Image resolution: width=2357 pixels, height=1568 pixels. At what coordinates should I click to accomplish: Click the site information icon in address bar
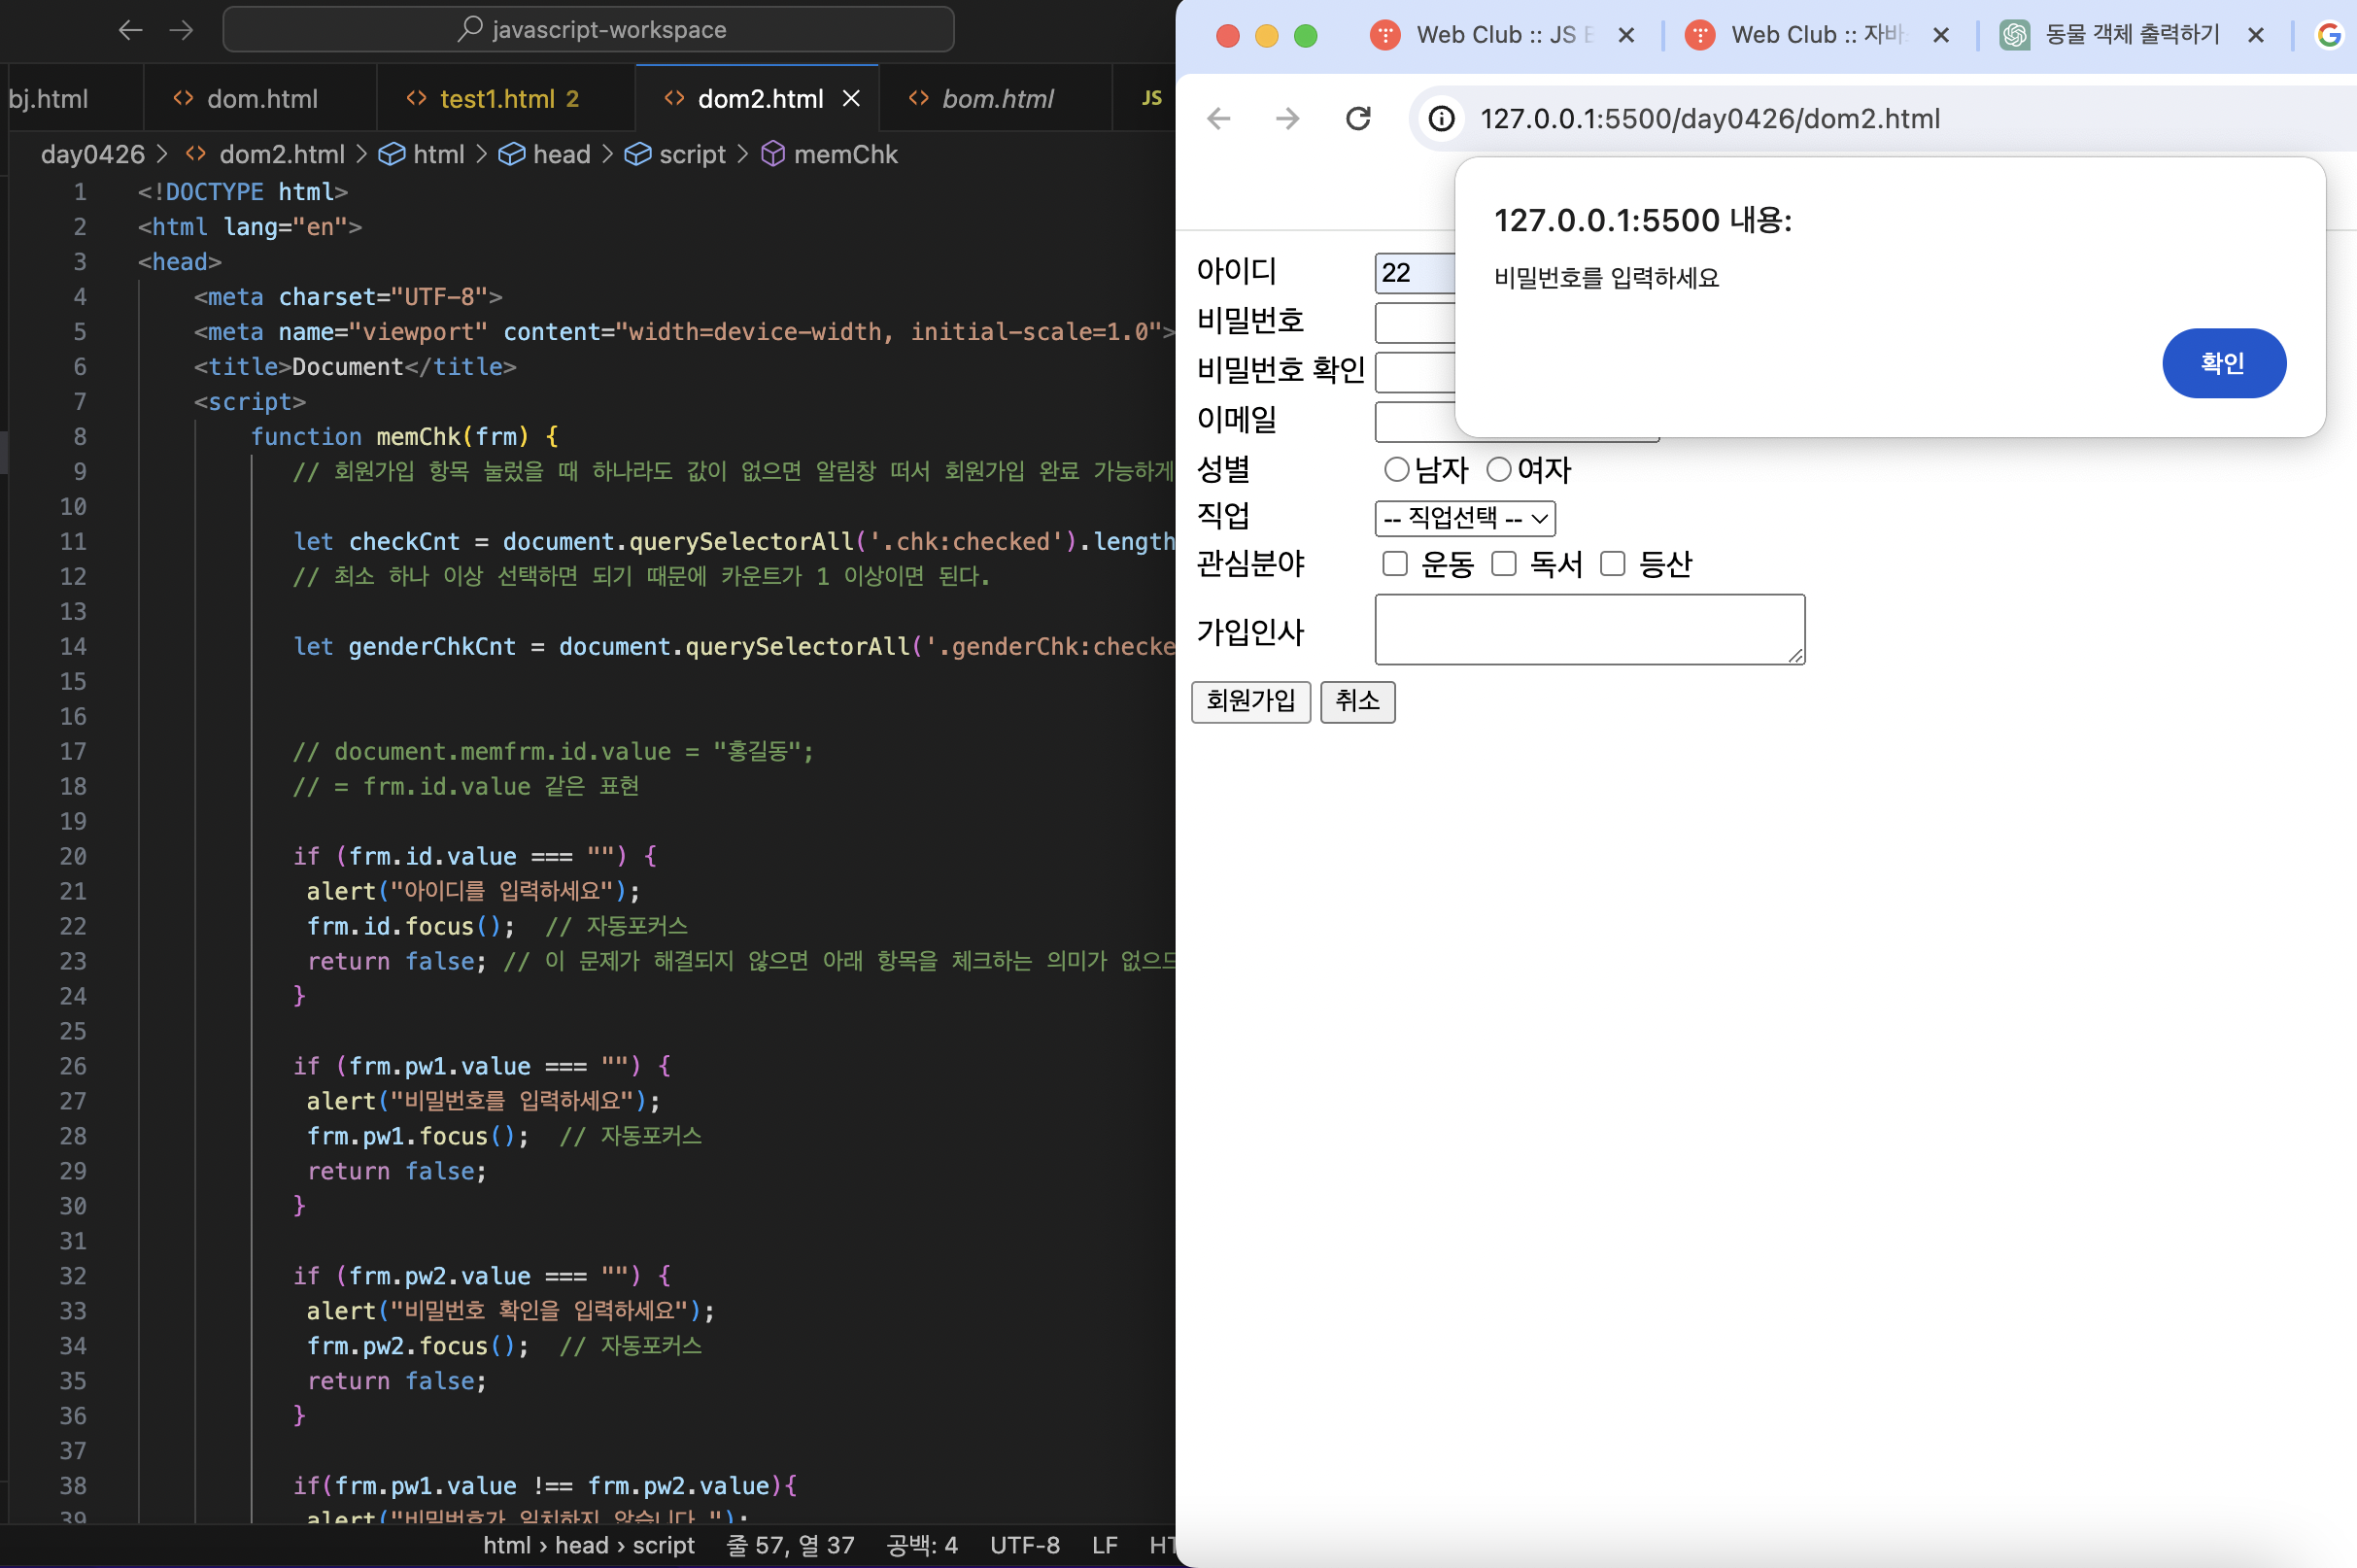1441,119
